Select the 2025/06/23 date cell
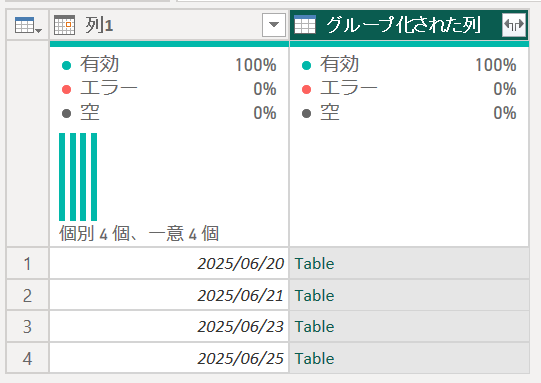 point(169,326)
